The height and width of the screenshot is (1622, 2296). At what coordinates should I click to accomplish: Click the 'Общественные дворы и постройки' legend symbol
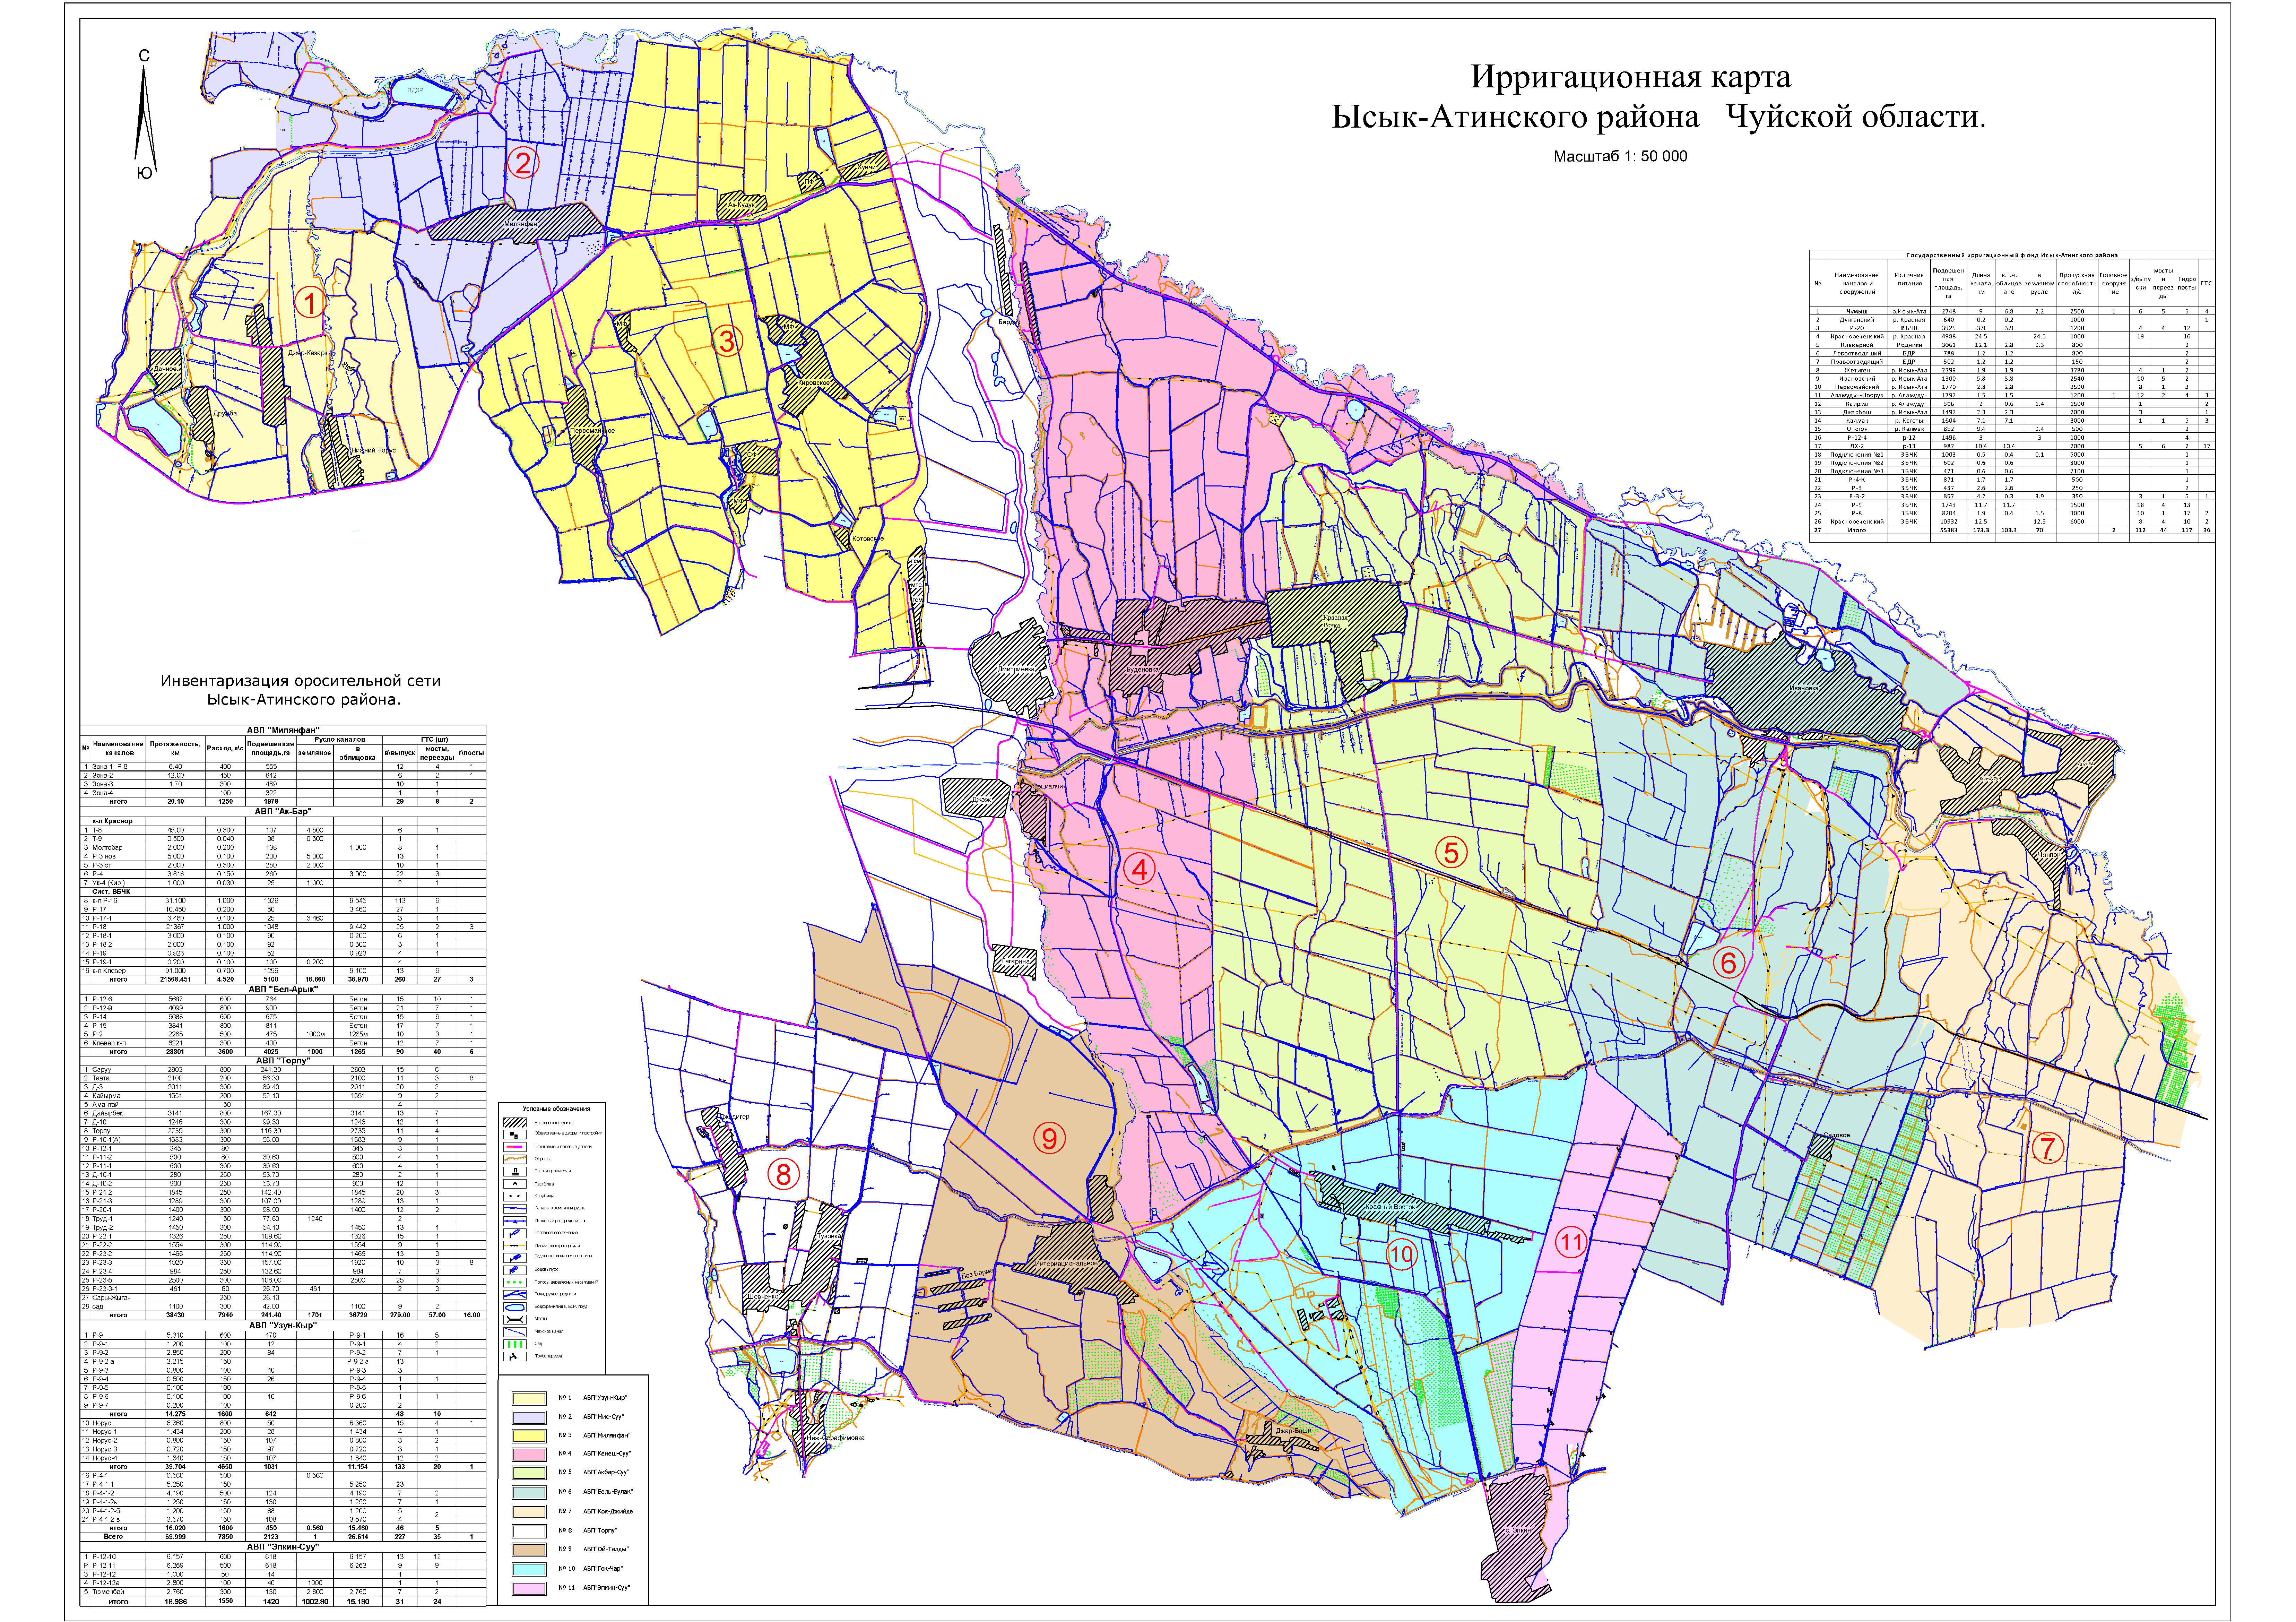click(x=515, y=1135)
